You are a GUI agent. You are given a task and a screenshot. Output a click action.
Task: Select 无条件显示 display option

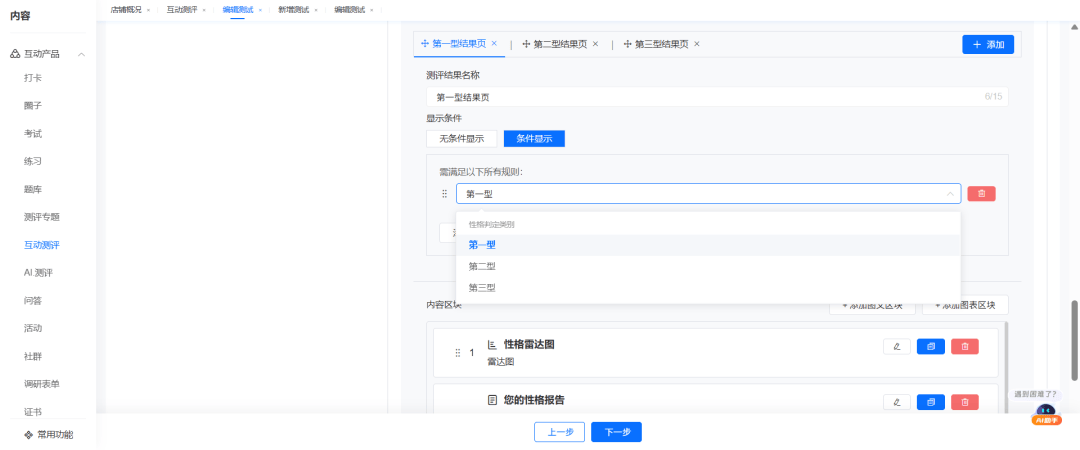461,139
